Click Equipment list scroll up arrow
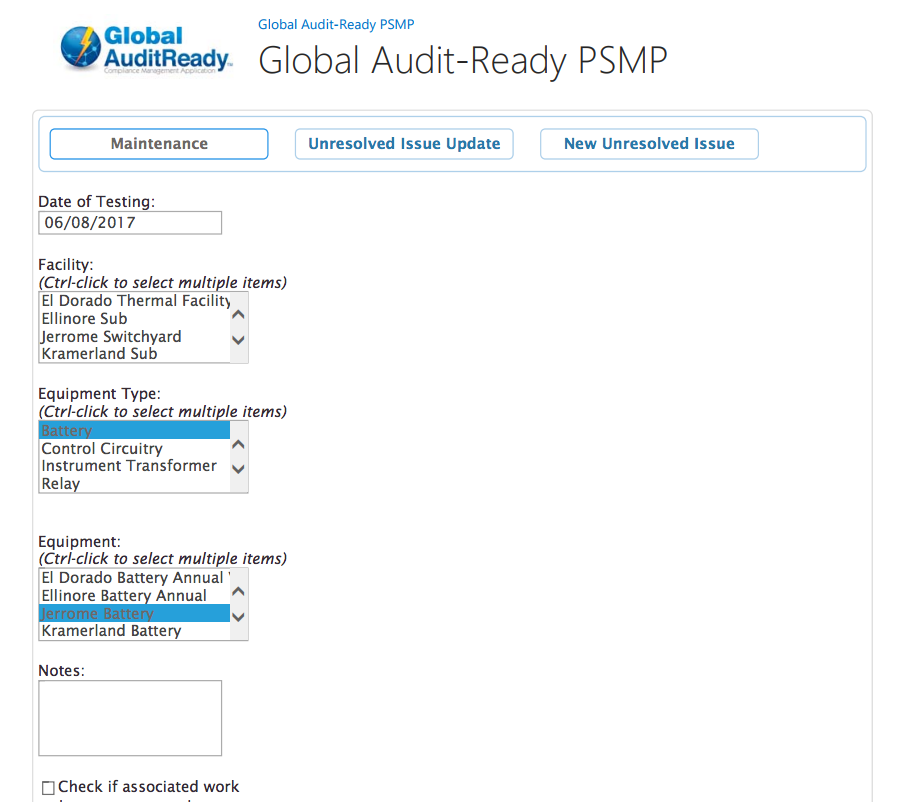 point(238,592)
